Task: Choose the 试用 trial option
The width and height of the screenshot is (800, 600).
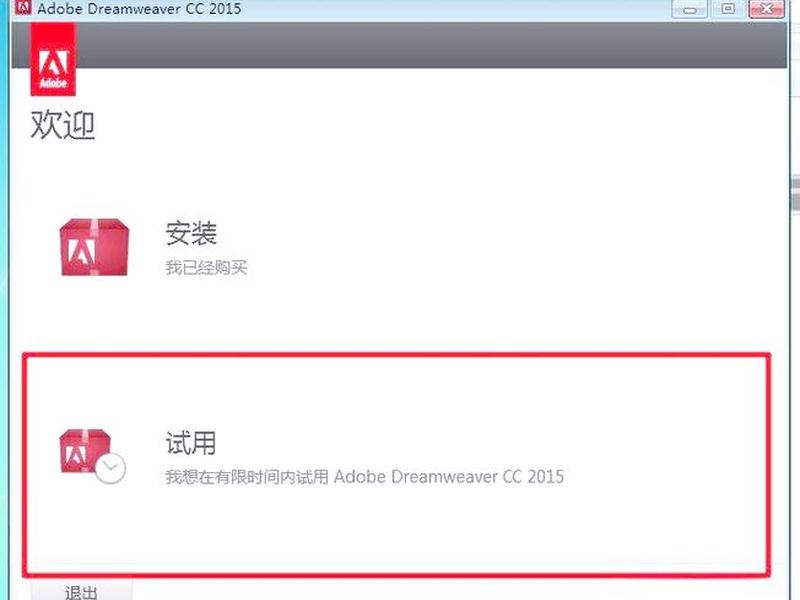Action: point(191,442)
